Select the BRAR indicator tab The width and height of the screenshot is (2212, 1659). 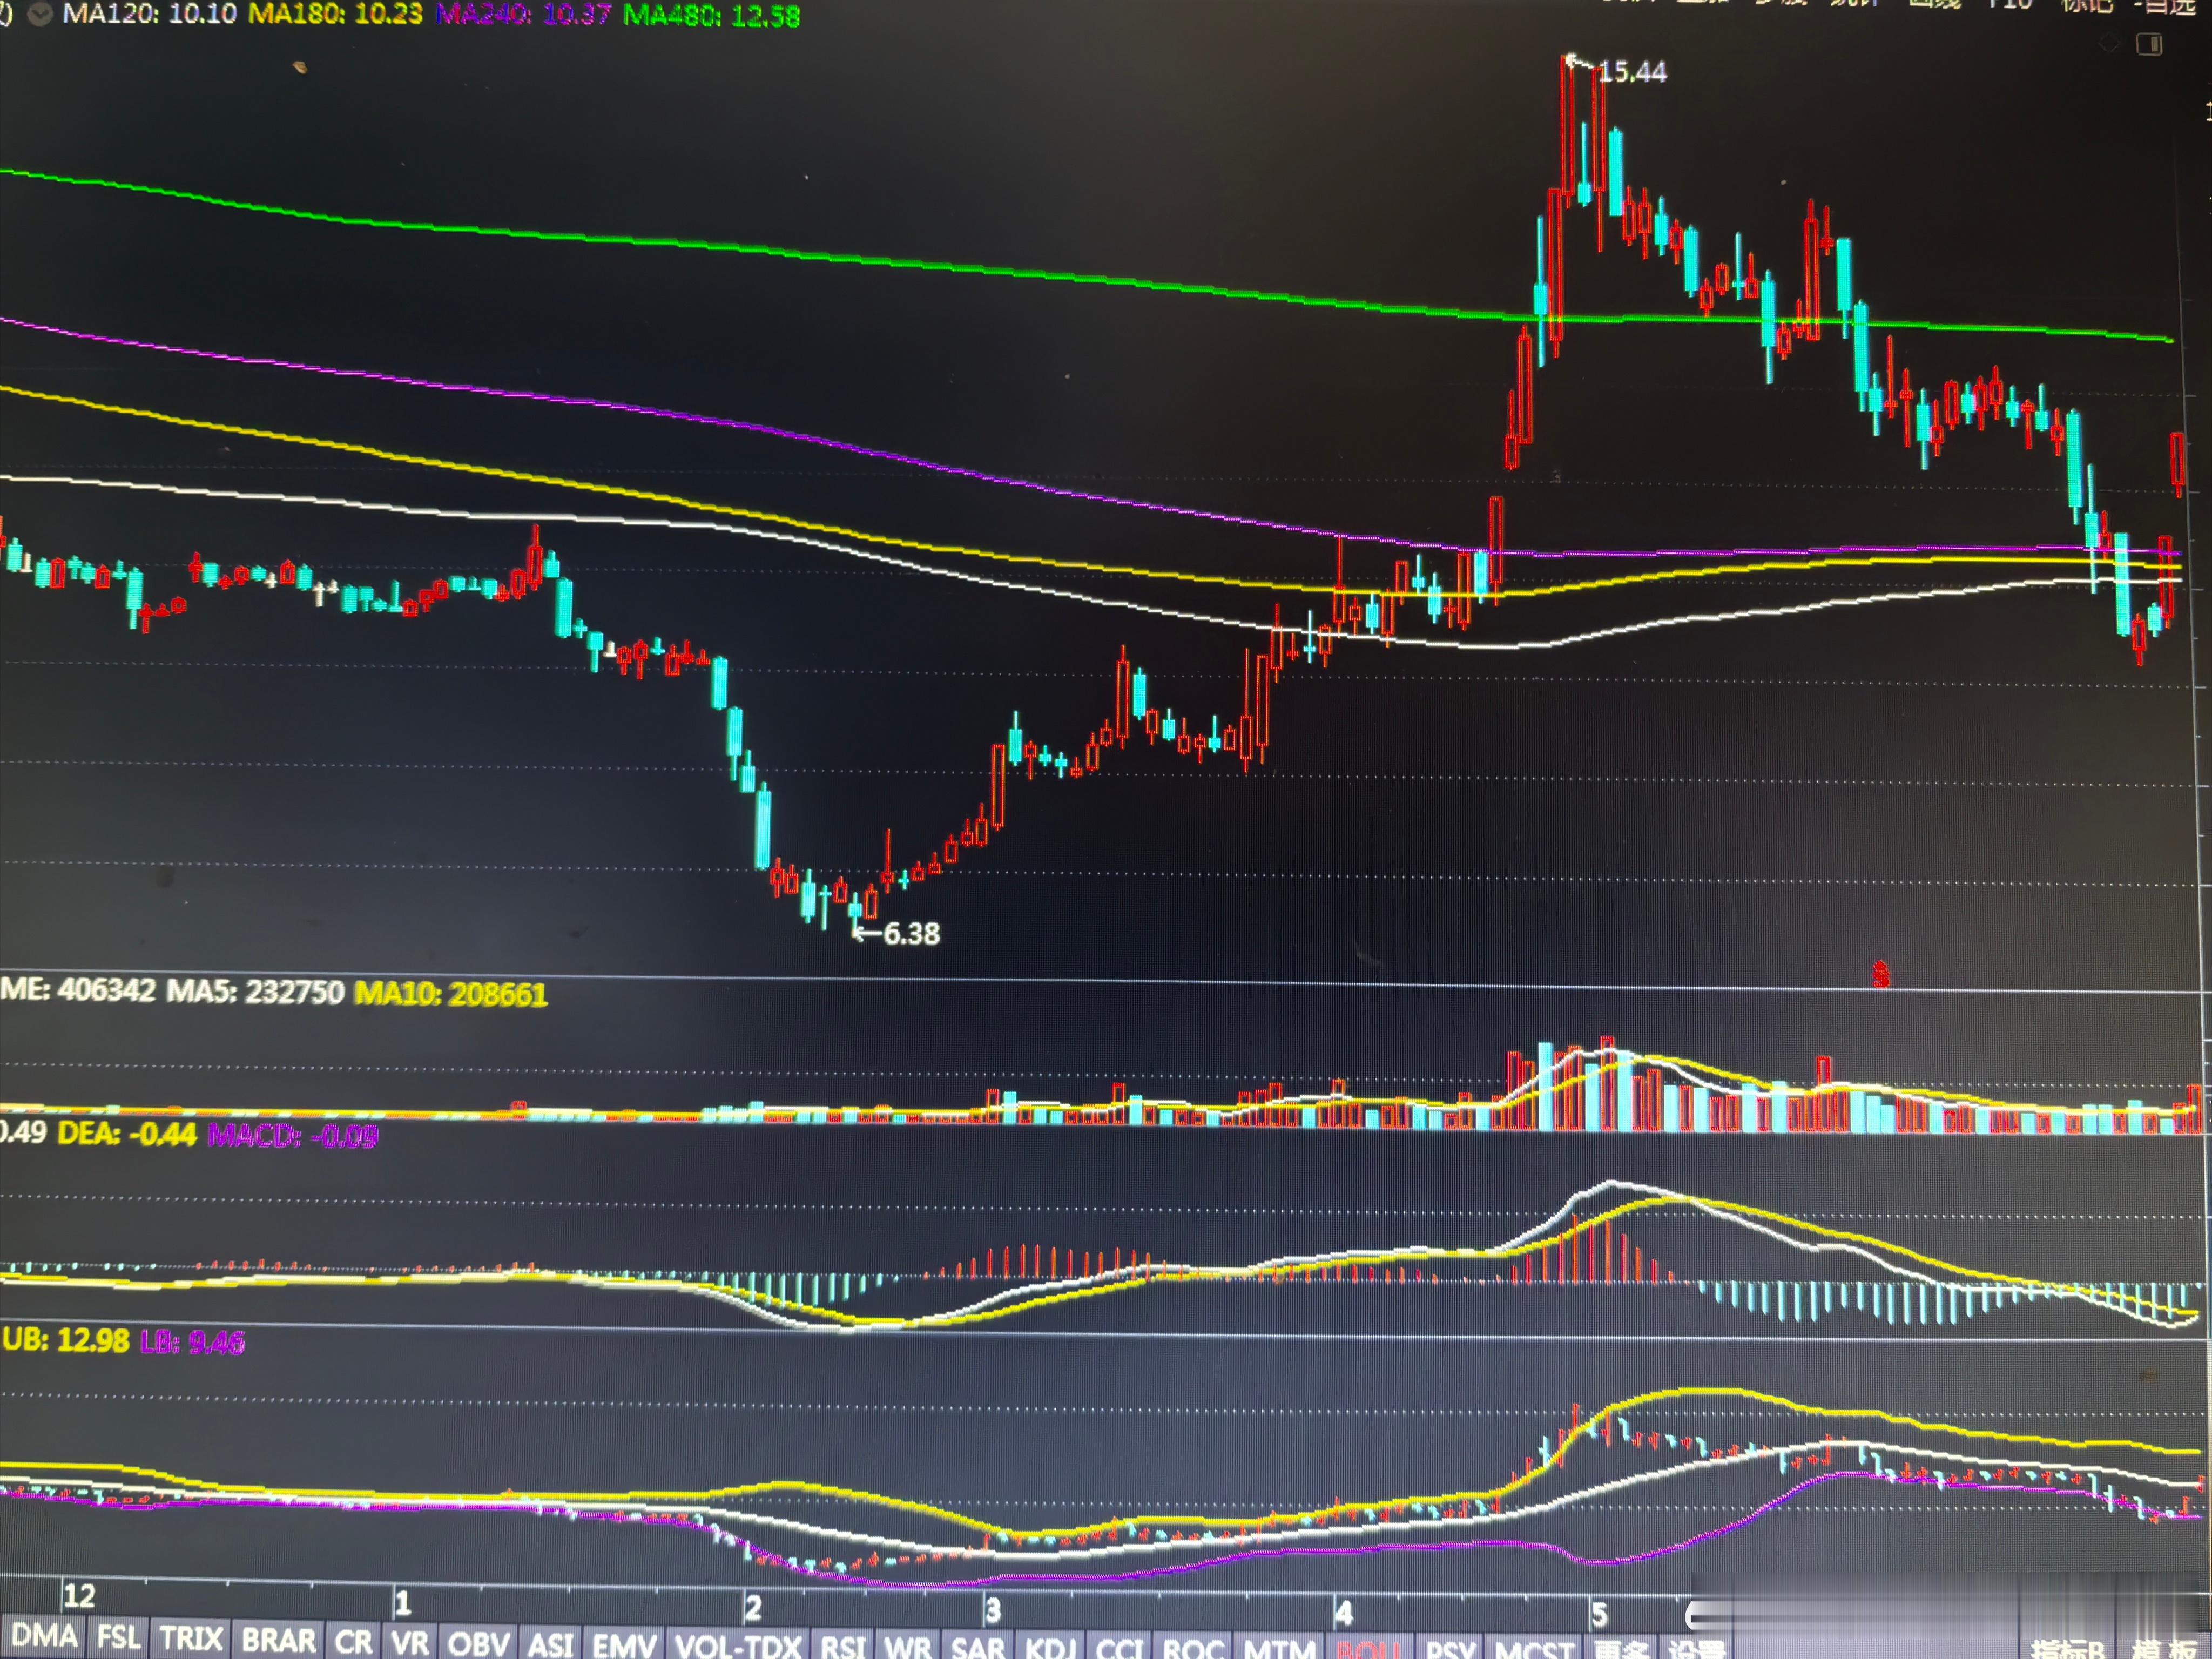(279, 1640)
